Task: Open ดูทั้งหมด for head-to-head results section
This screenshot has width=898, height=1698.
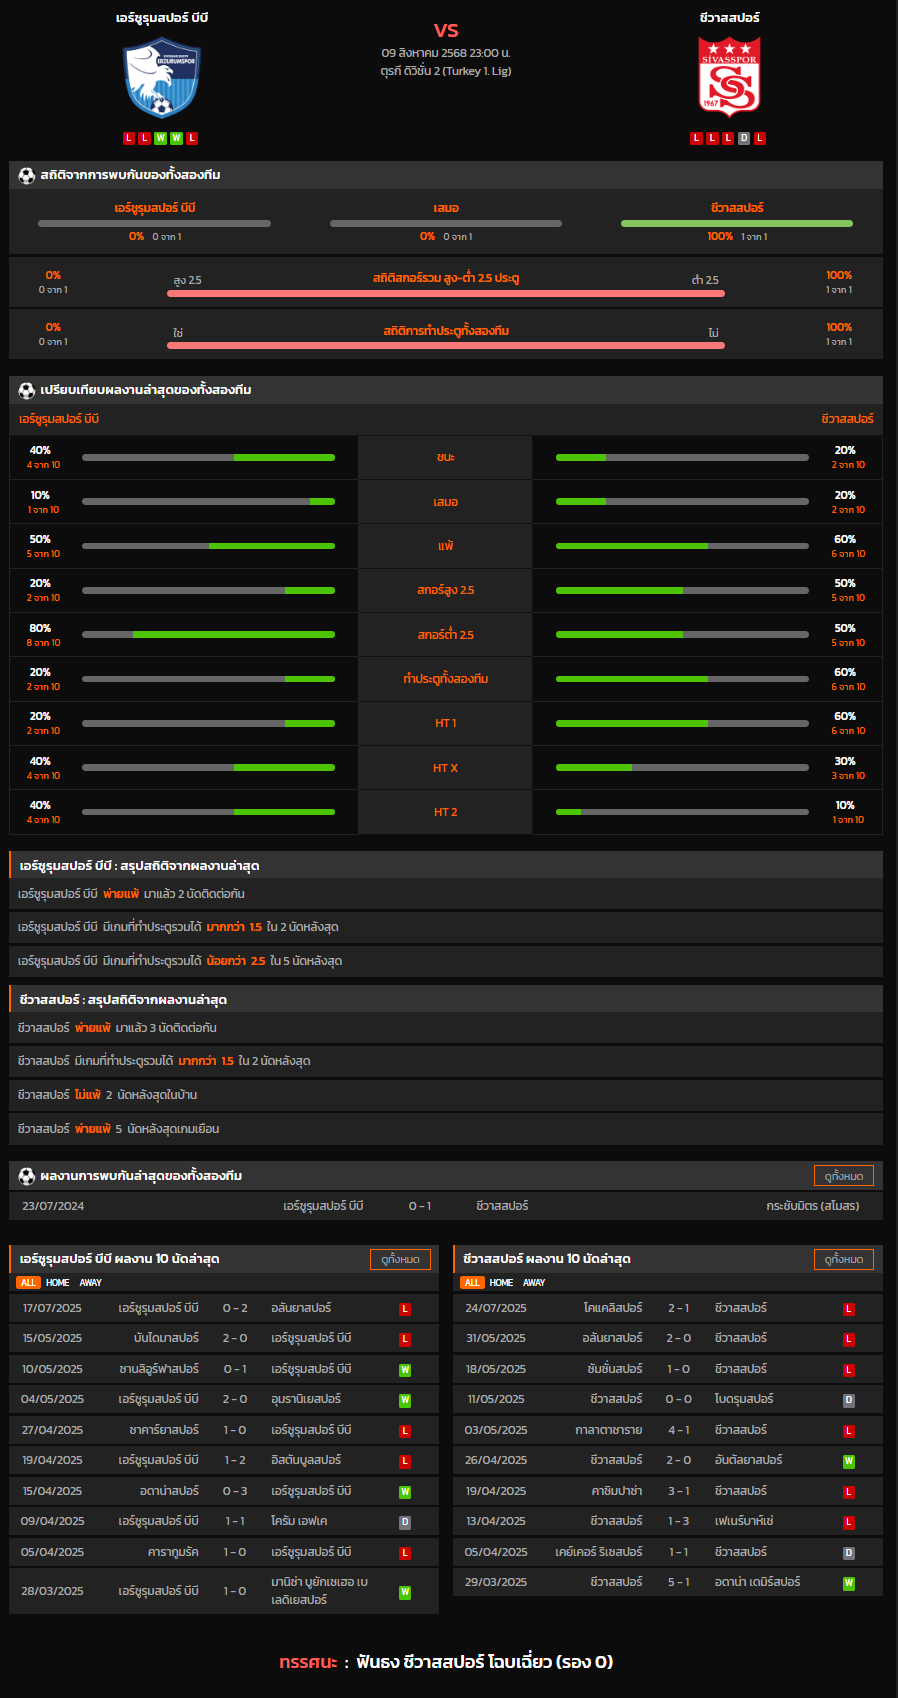Action: pyautogui.click(x=844, y=1176)
